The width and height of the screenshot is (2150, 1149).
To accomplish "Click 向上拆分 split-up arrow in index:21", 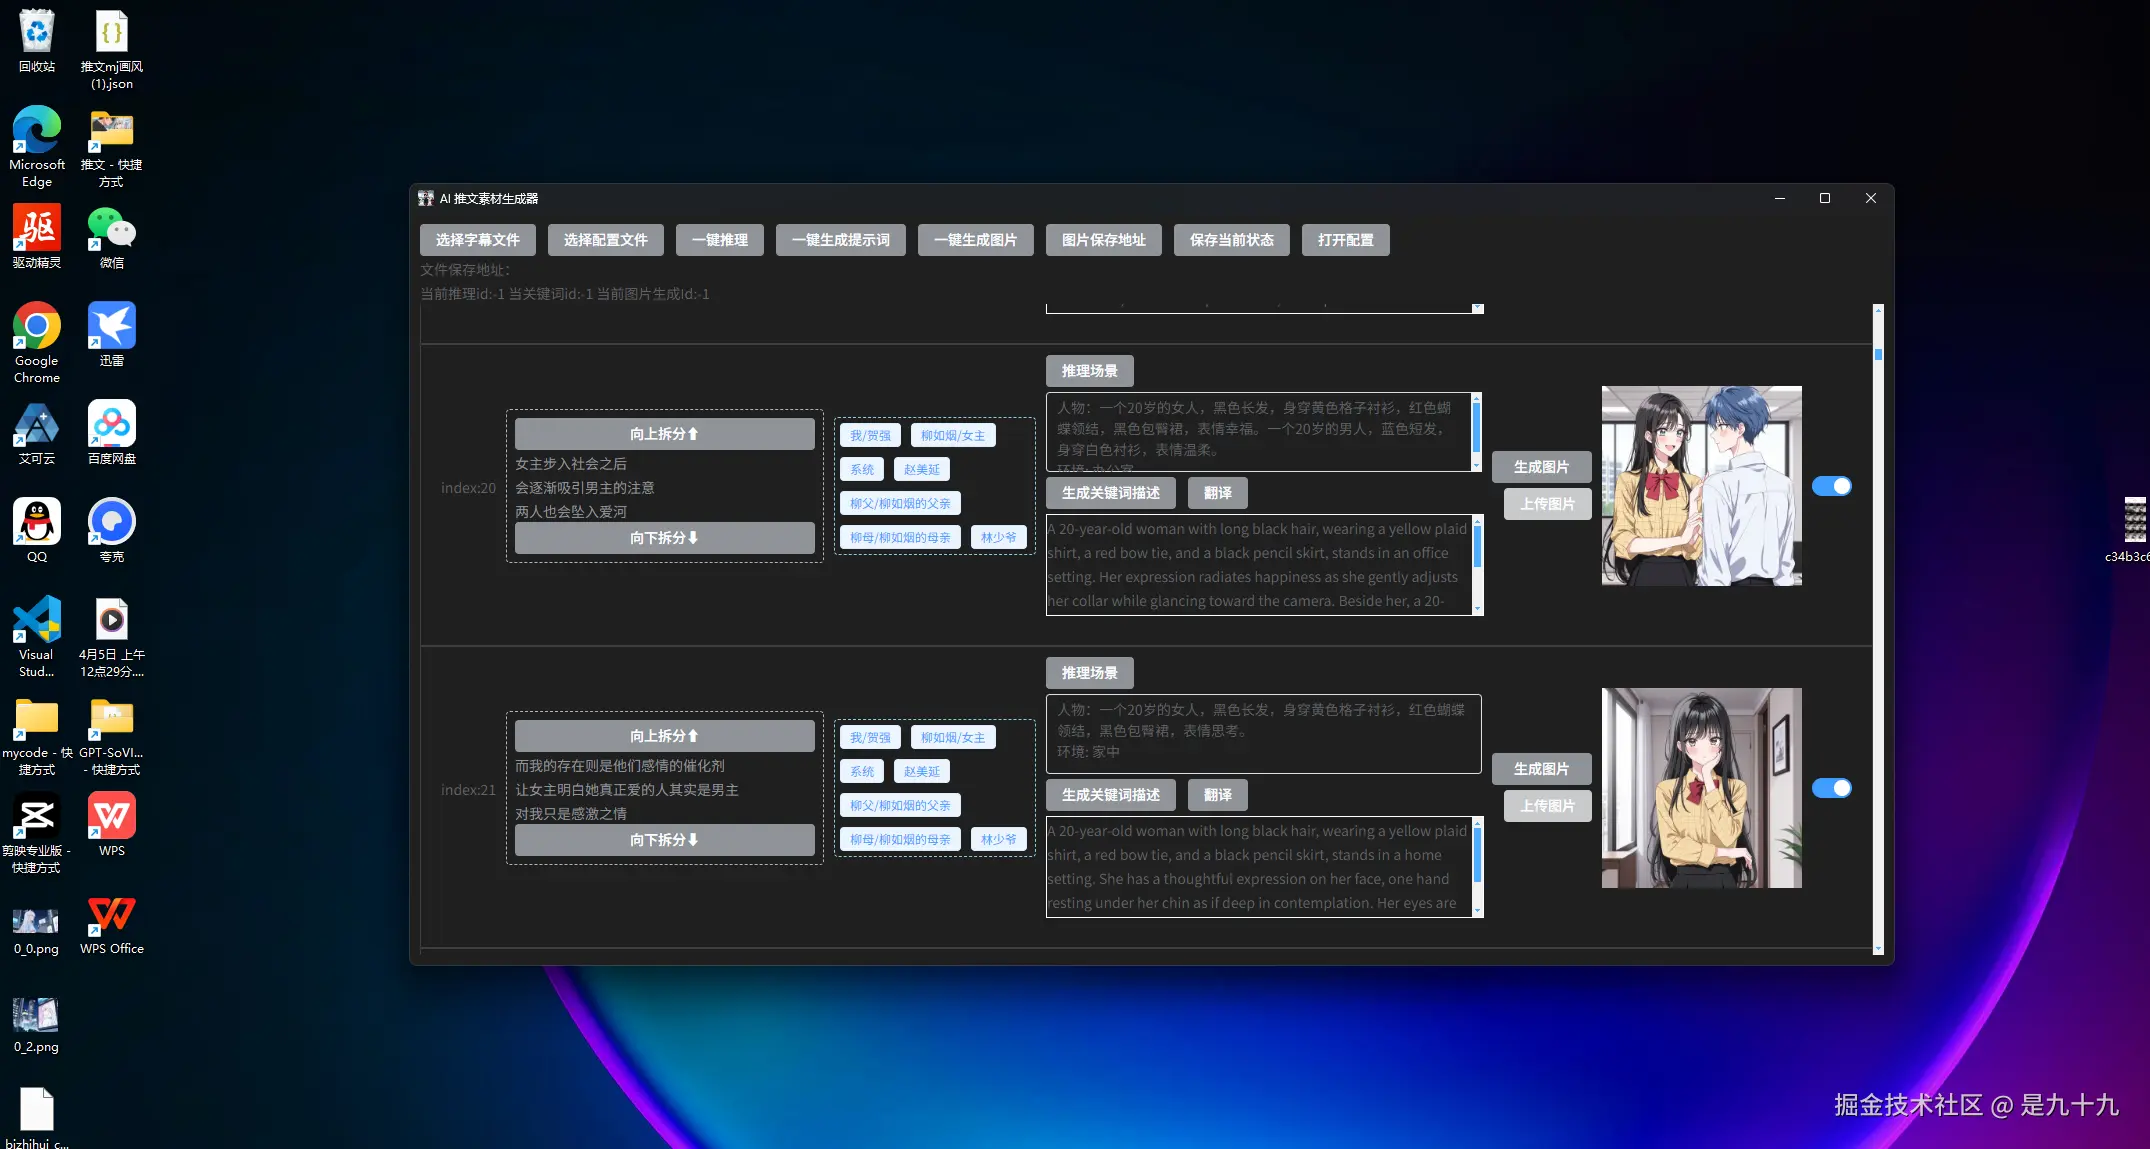I will [664, 736].
